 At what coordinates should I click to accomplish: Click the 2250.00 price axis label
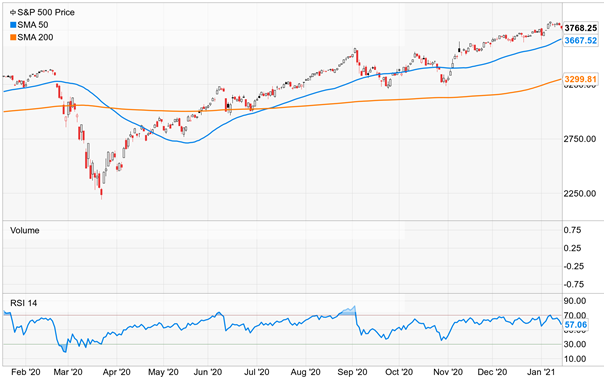click(x=580, y=193)
